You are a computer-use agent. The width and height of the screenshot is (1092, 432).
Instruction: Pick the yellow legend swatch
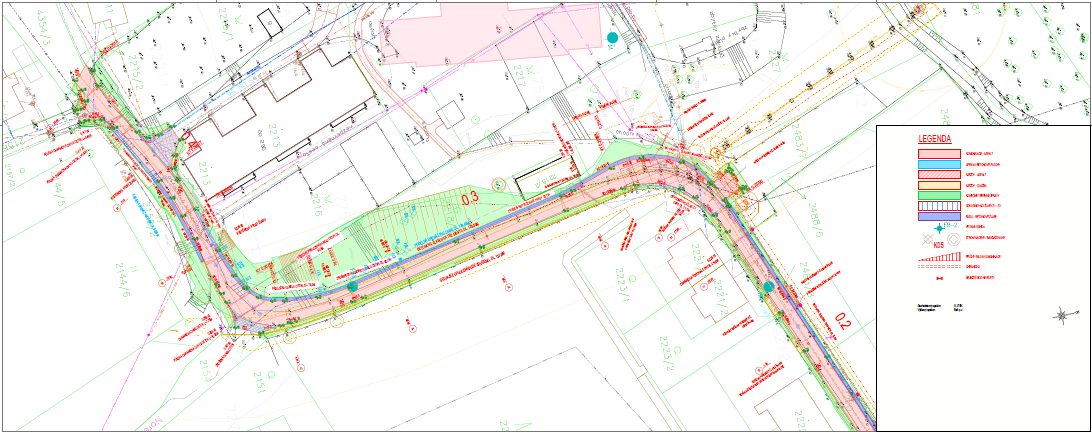[x=938, y=184]
